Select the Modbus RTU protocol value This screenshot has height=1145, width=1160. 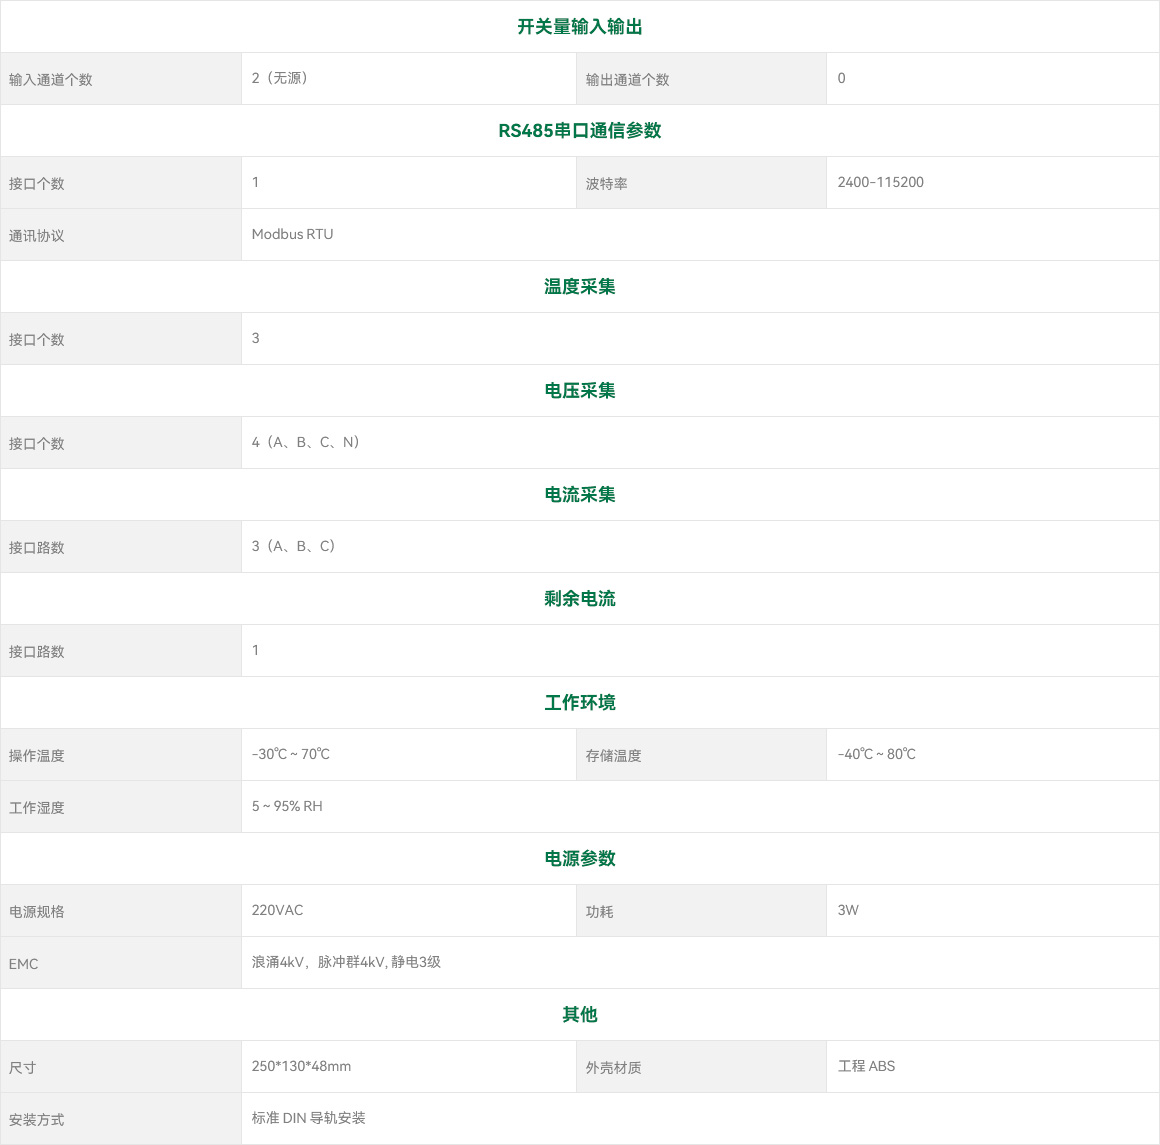[x=293, y=234]
